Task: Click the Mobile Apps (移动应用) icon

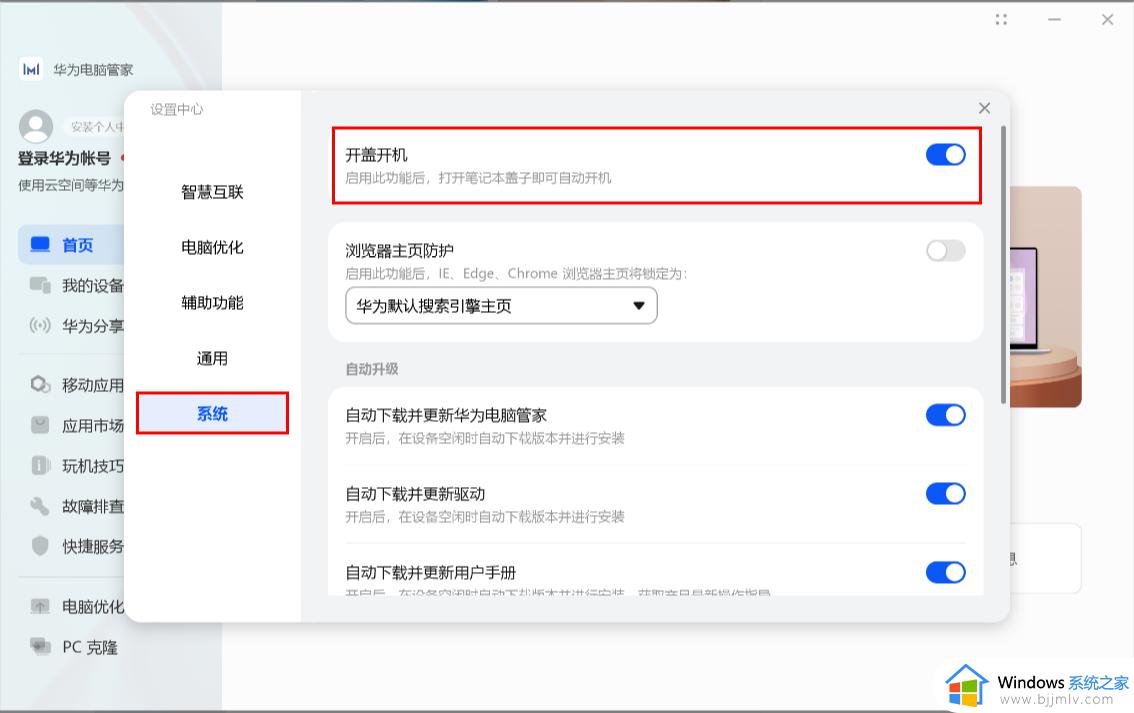Action: click(40, 384)
